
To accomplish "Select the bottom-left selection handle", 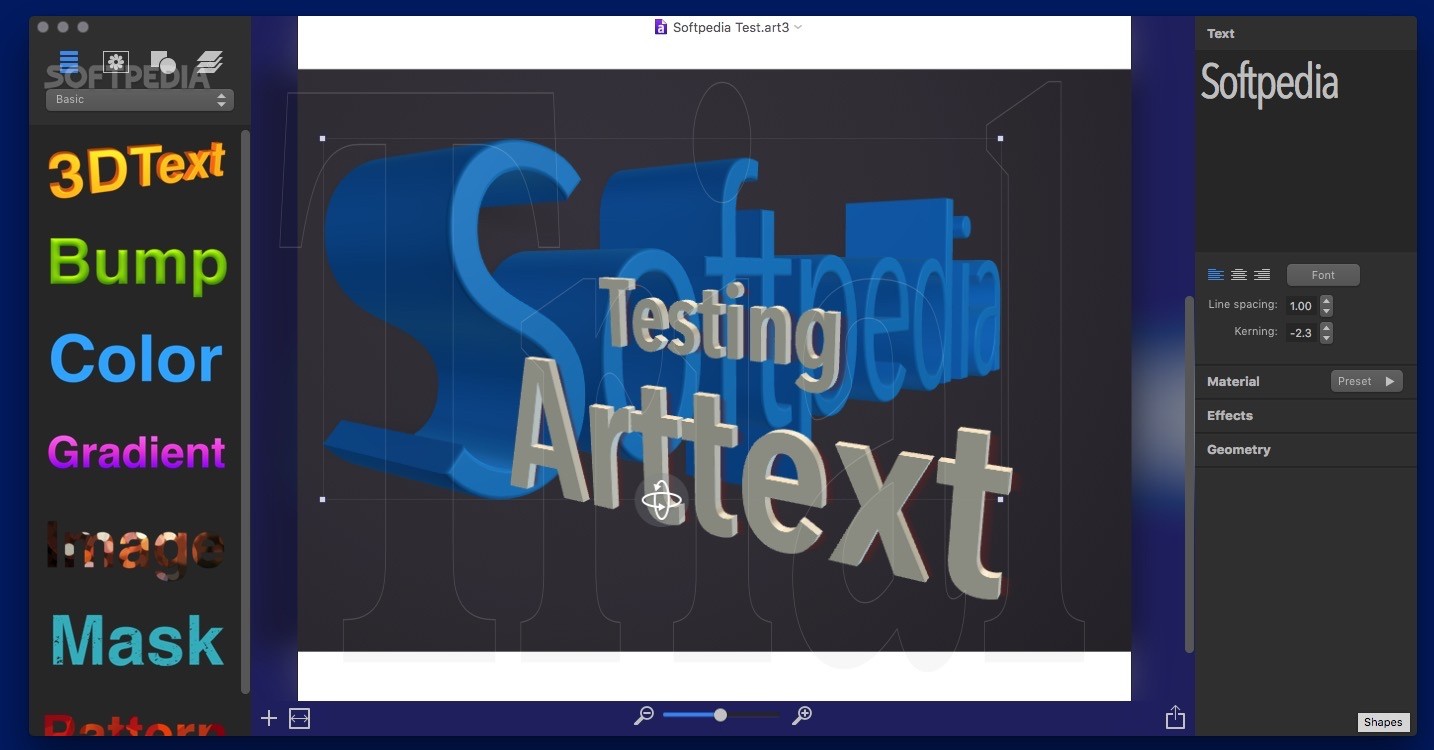I will tap(322, 499).
